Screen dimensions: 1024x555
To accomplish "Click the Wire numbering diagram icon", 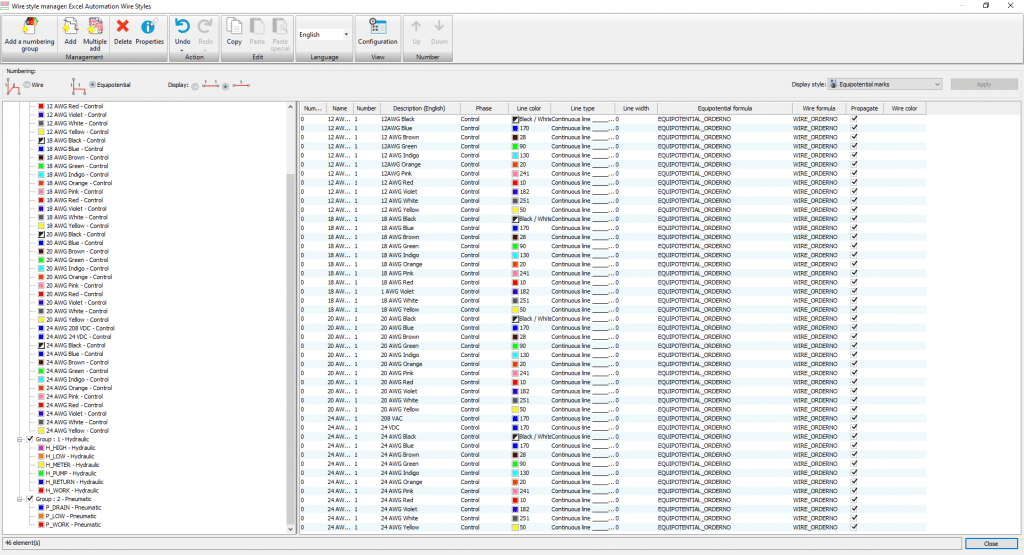I will tap(12, 86).
